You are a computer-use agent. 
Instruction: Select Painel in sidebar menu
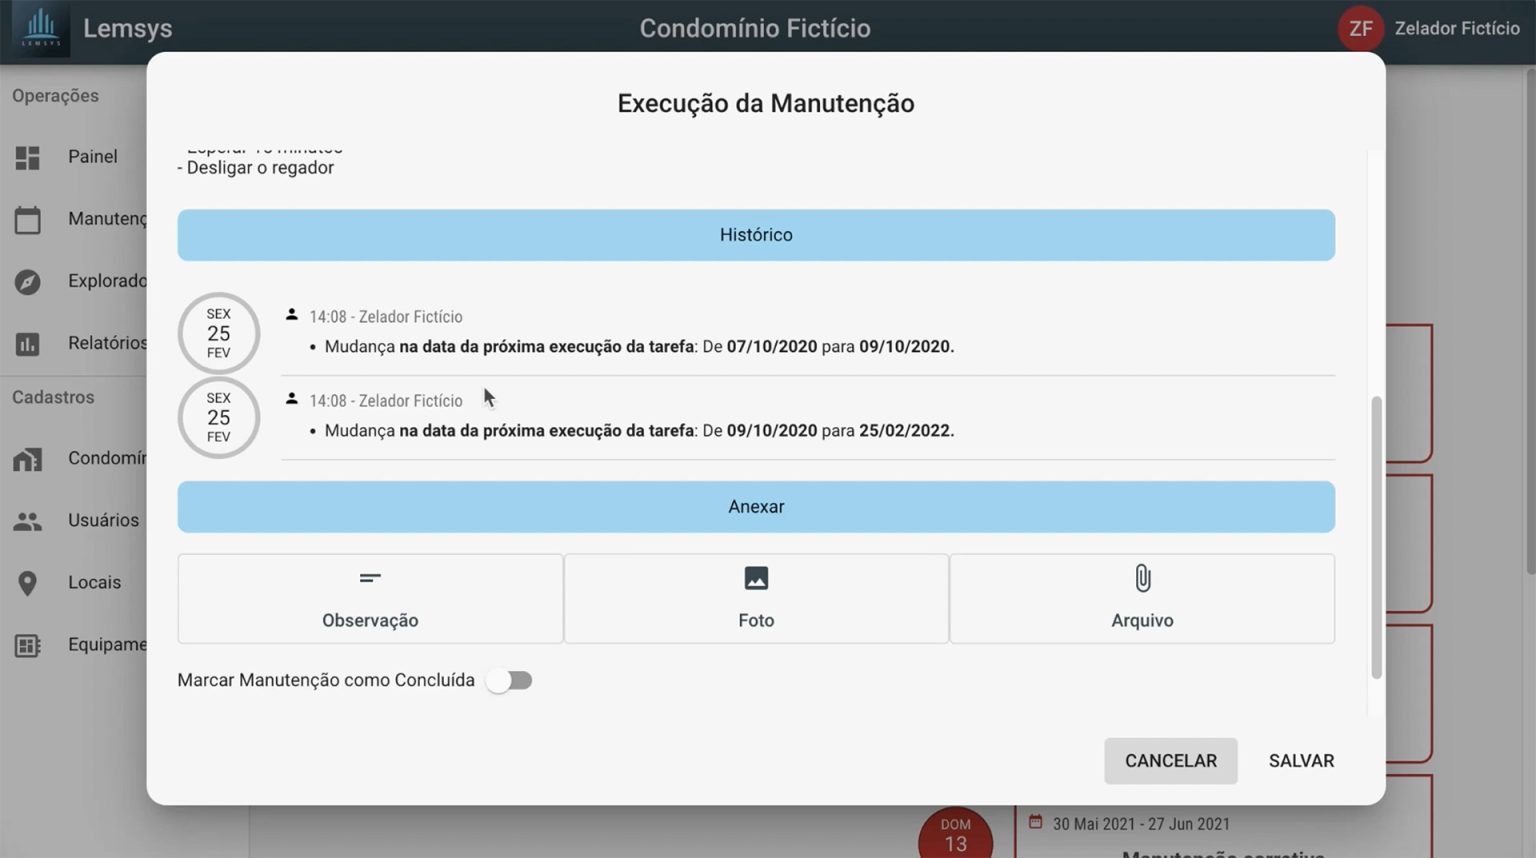tap(92, 157)
